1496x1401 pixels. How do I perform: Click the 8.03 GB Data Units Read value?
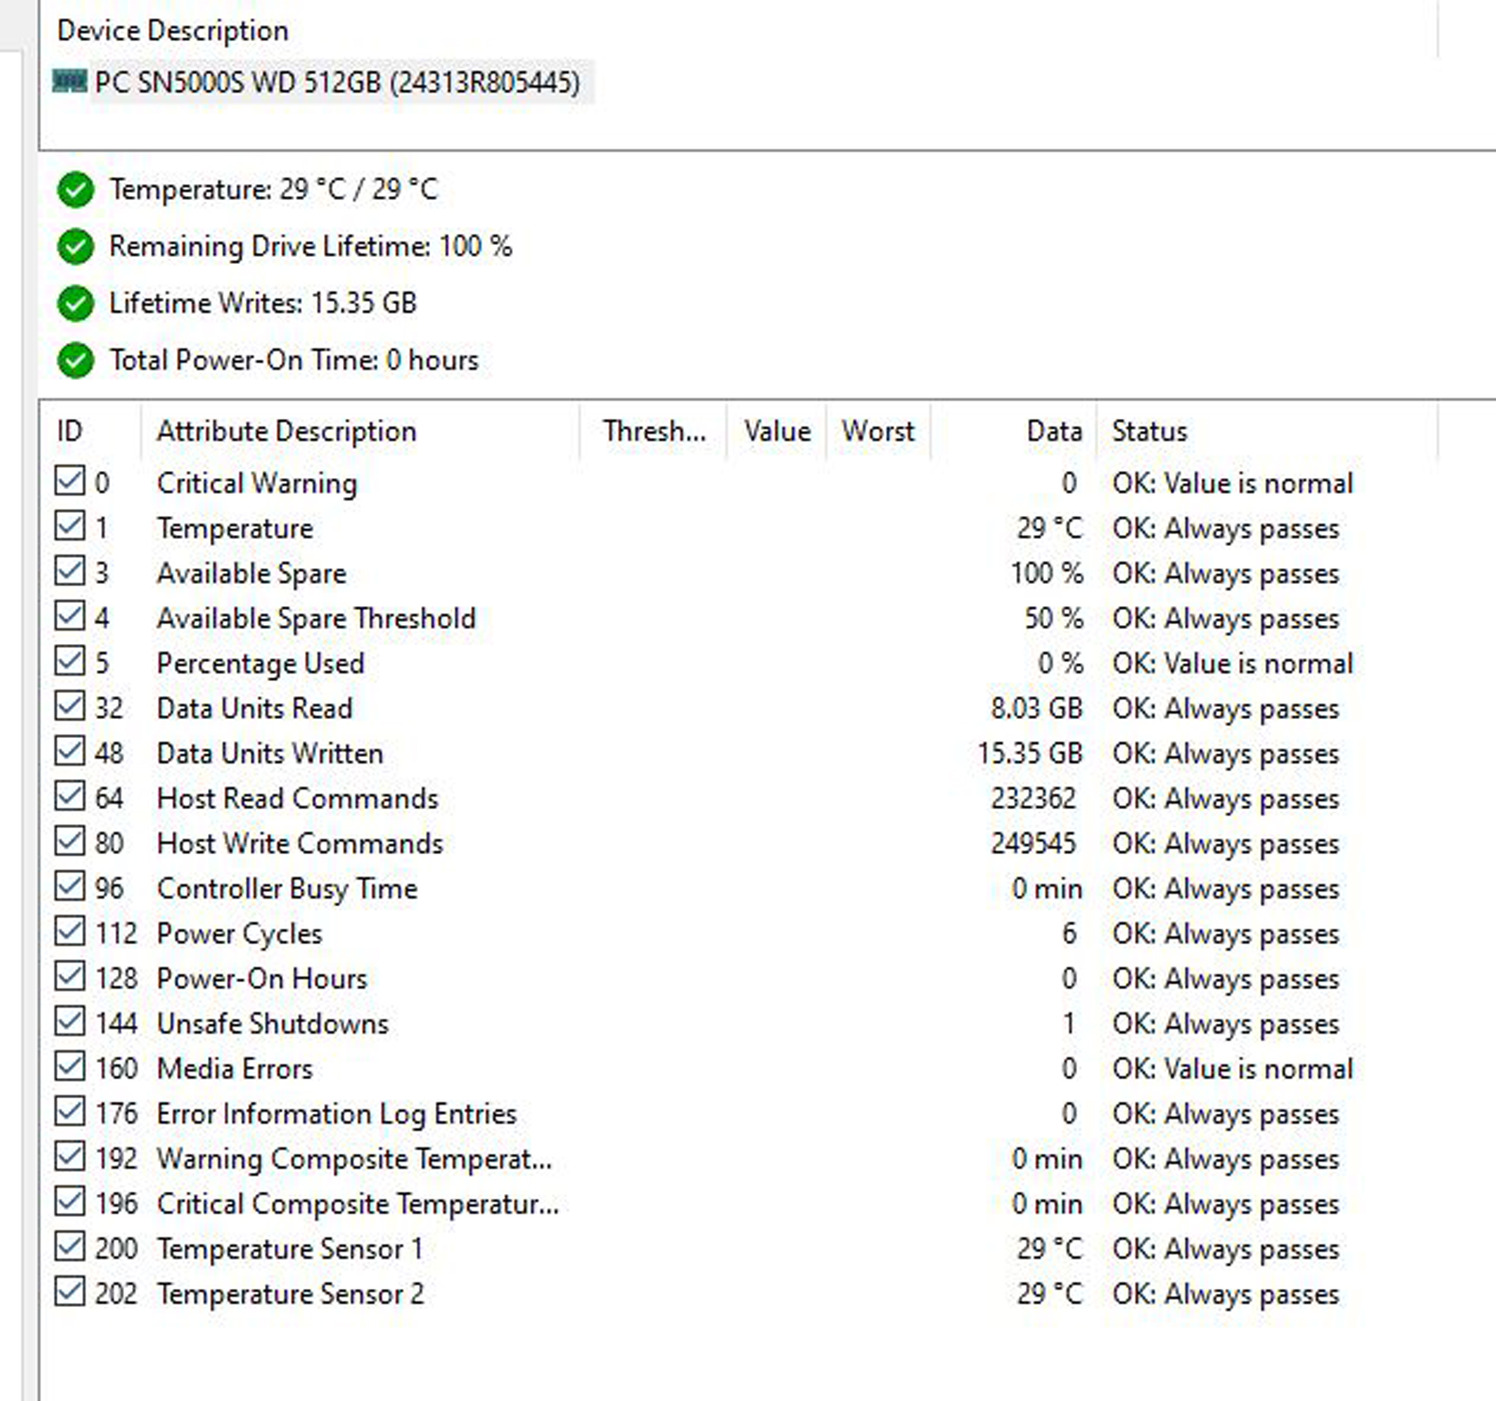1036,708
